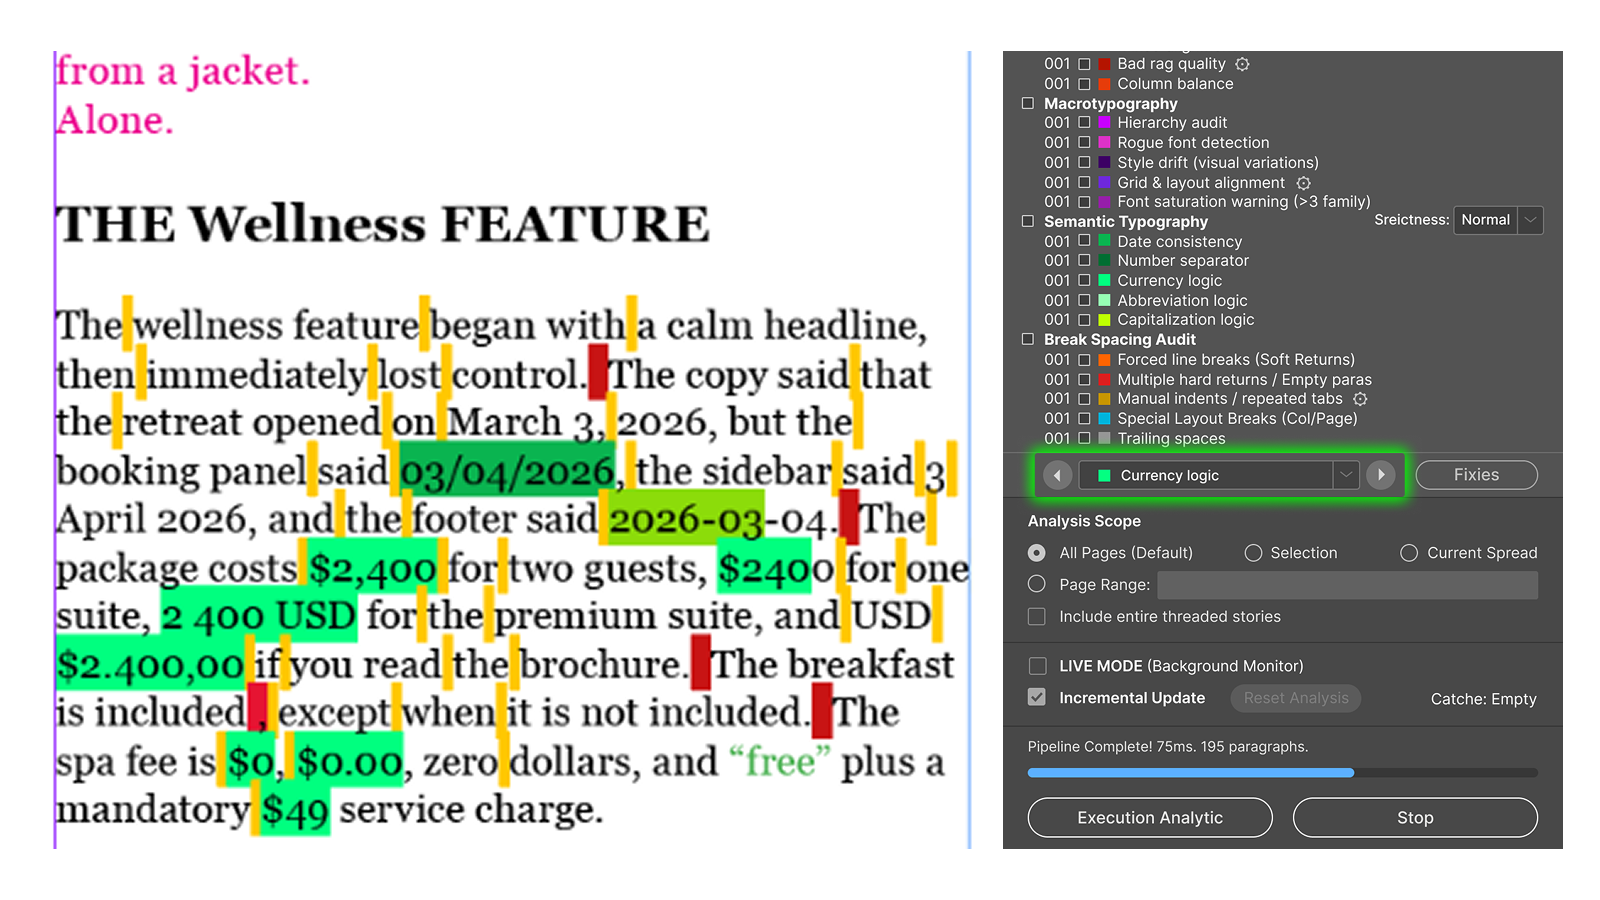Uncheck the Incremental Update checkbox
This screenshot has width=1600, height=900.
pyautogui.click(x=1037, y=698)
